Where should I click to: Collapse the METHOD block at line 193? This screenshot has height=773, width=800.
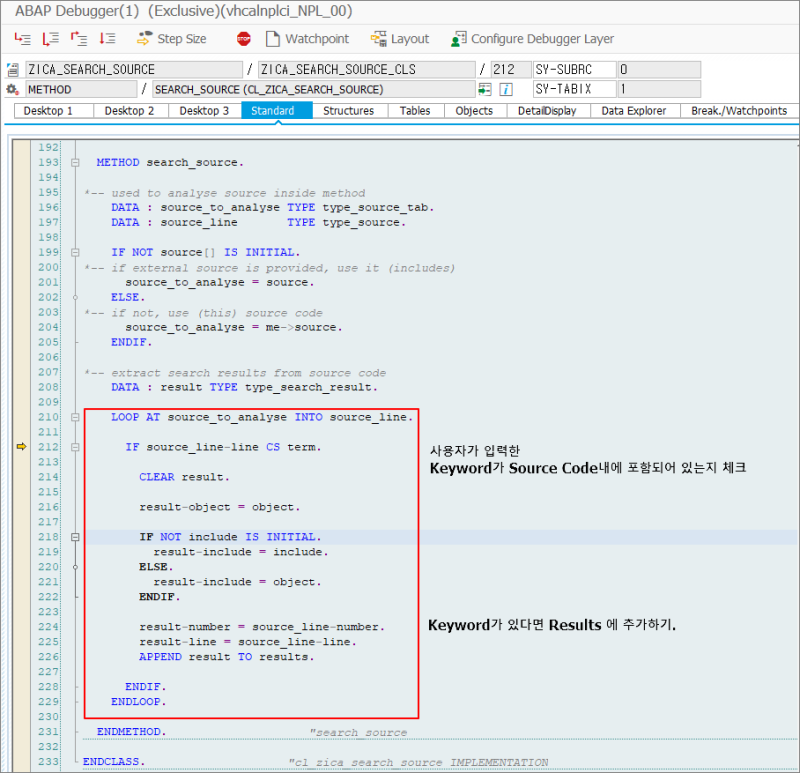point(75,162)
